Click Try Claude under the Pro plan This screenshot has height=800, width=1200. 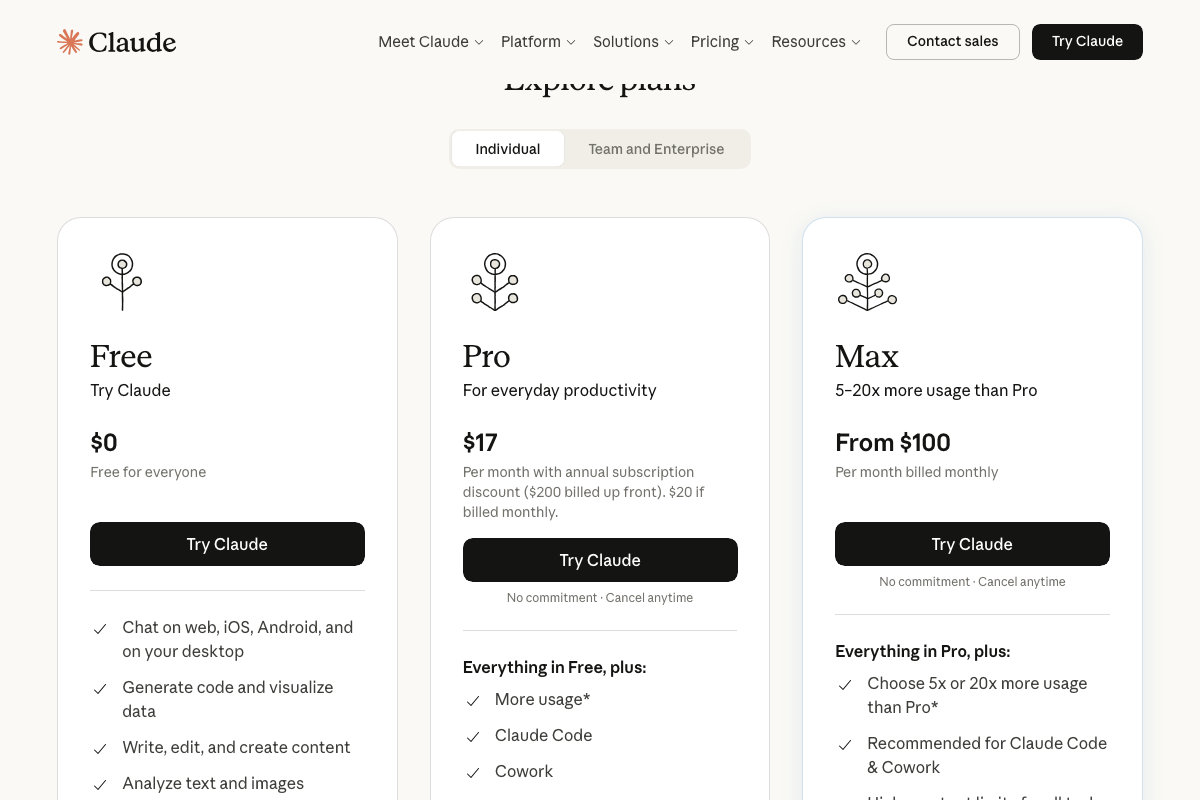tap(600, 560)
